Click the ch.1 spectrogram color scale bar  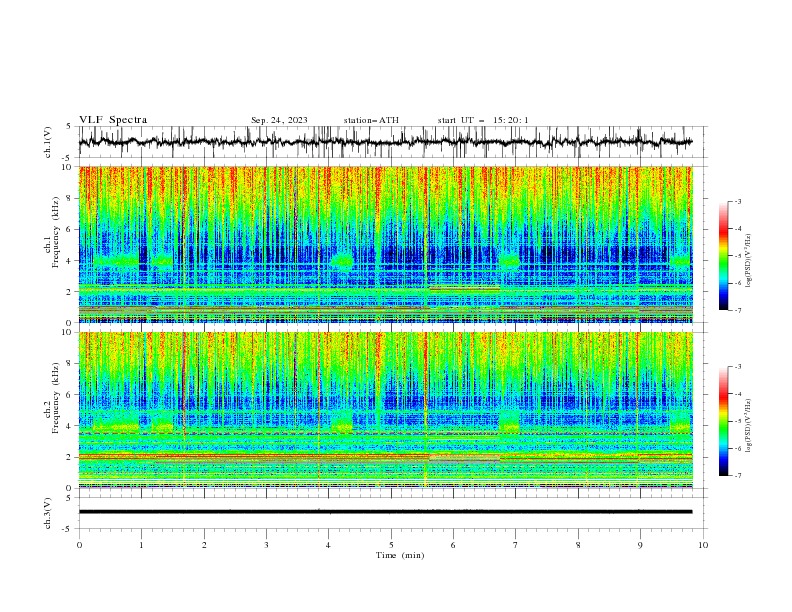[723, 256]
